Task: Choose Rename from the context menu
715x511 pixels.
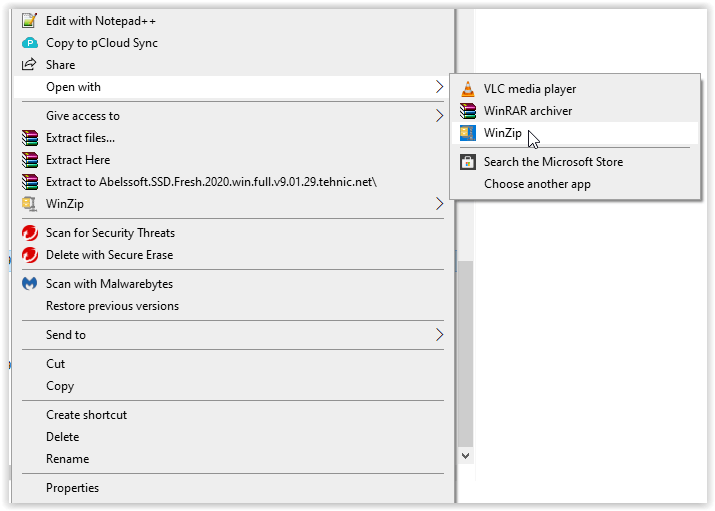Action: 230,459
